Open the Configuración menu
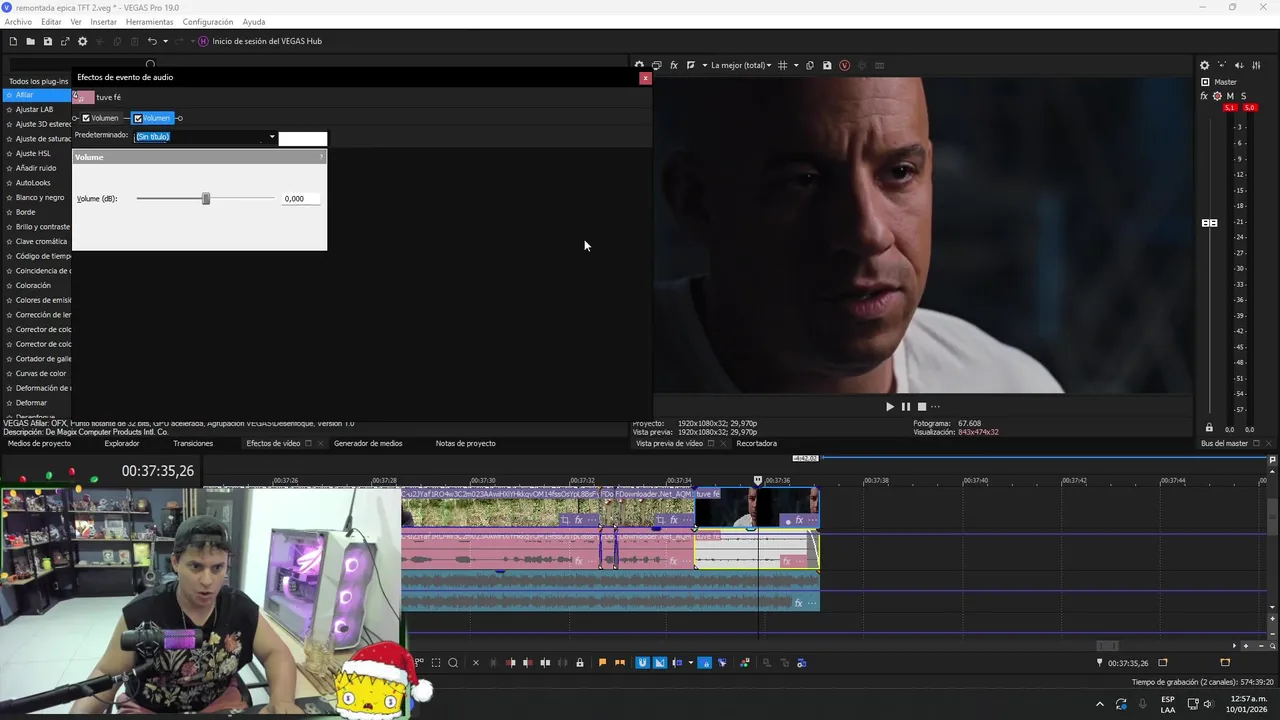The image size is (1280, 720). (x=208, y=22)
